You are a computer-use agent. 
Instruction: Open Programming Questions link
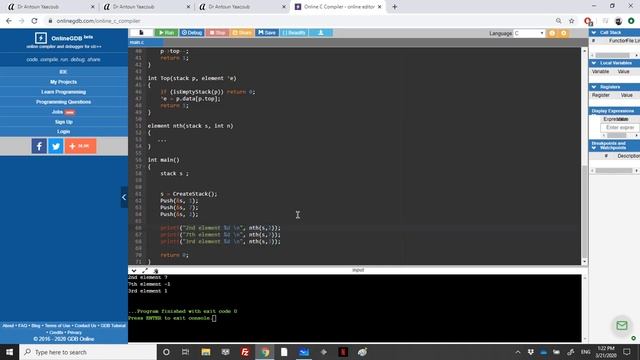[x=63, y=102]
